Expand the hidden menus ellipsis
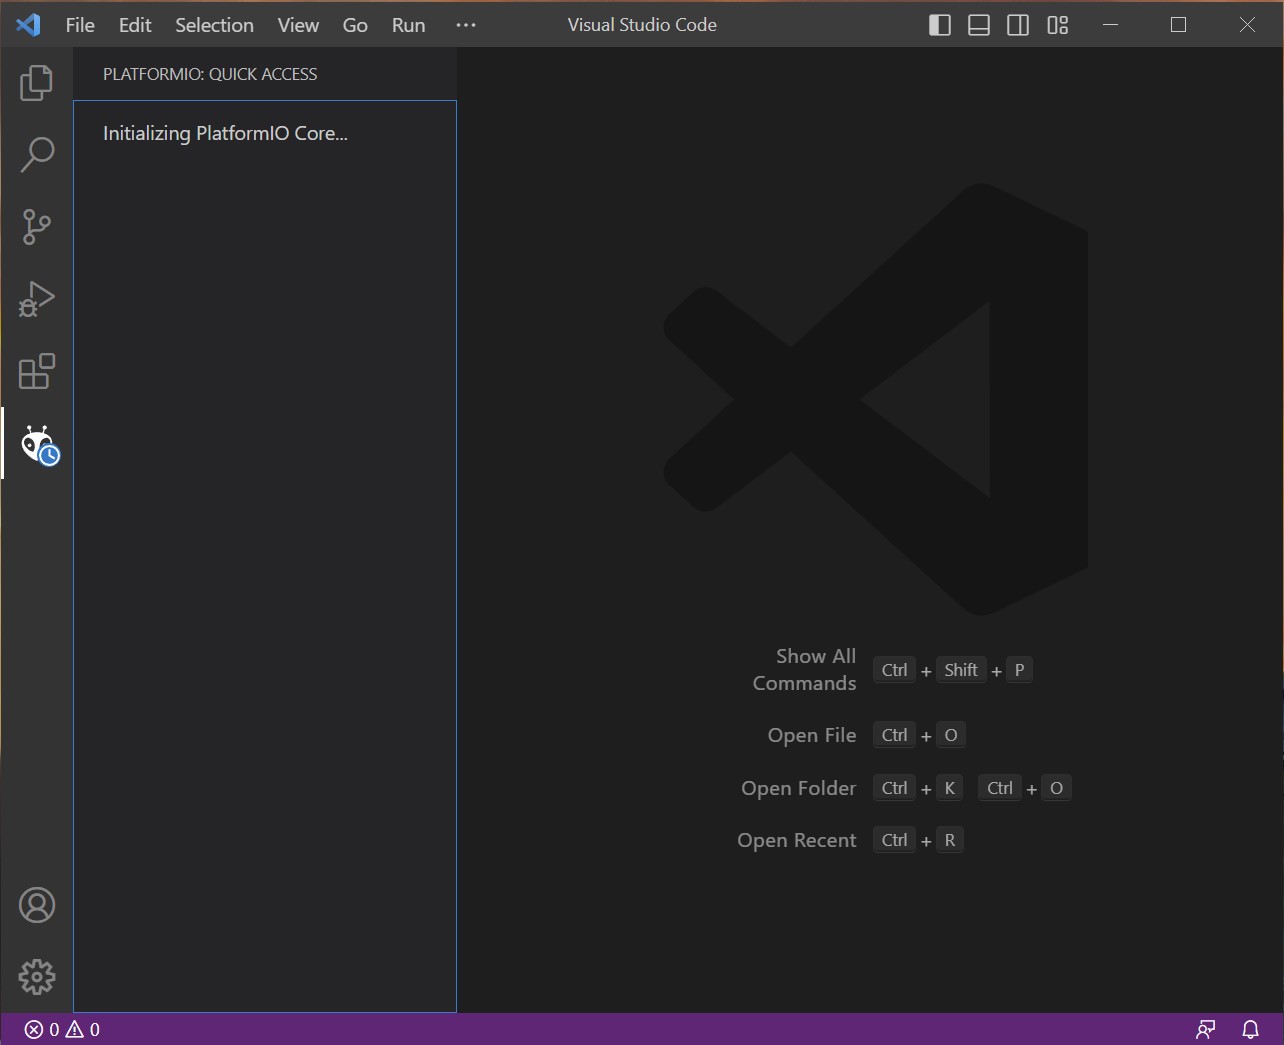Image resolution: width=1284 pixels, height=1045 pixels. [x=466, y=25]
